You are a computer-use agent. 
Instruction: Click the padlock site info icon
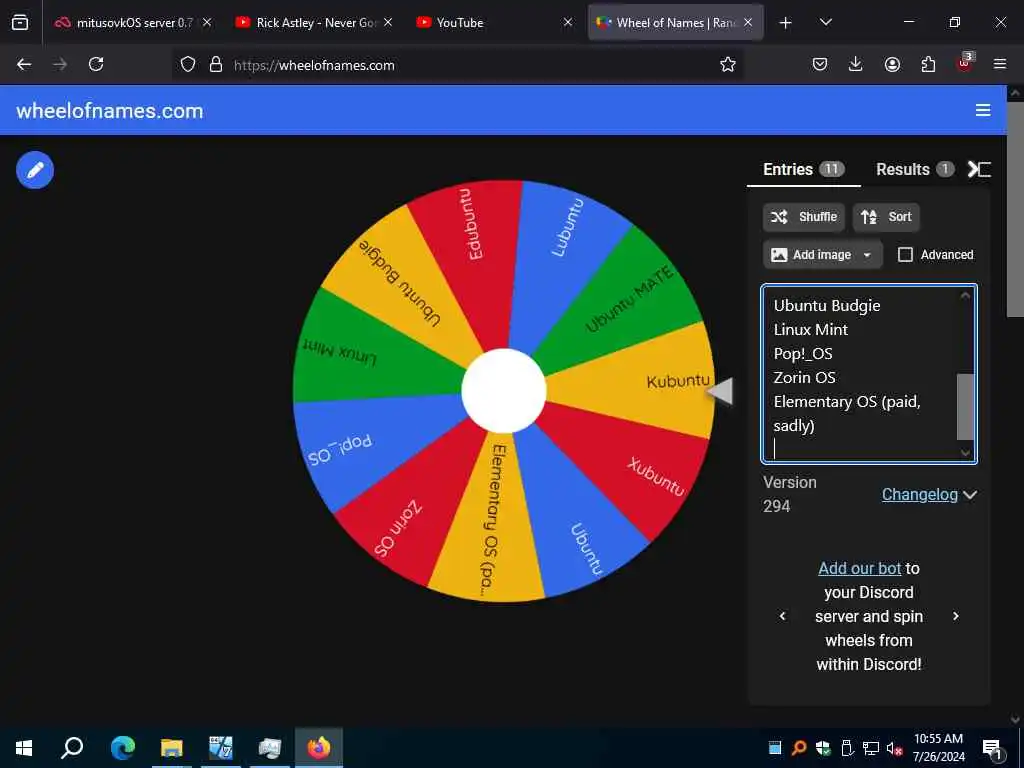point(216,64)
